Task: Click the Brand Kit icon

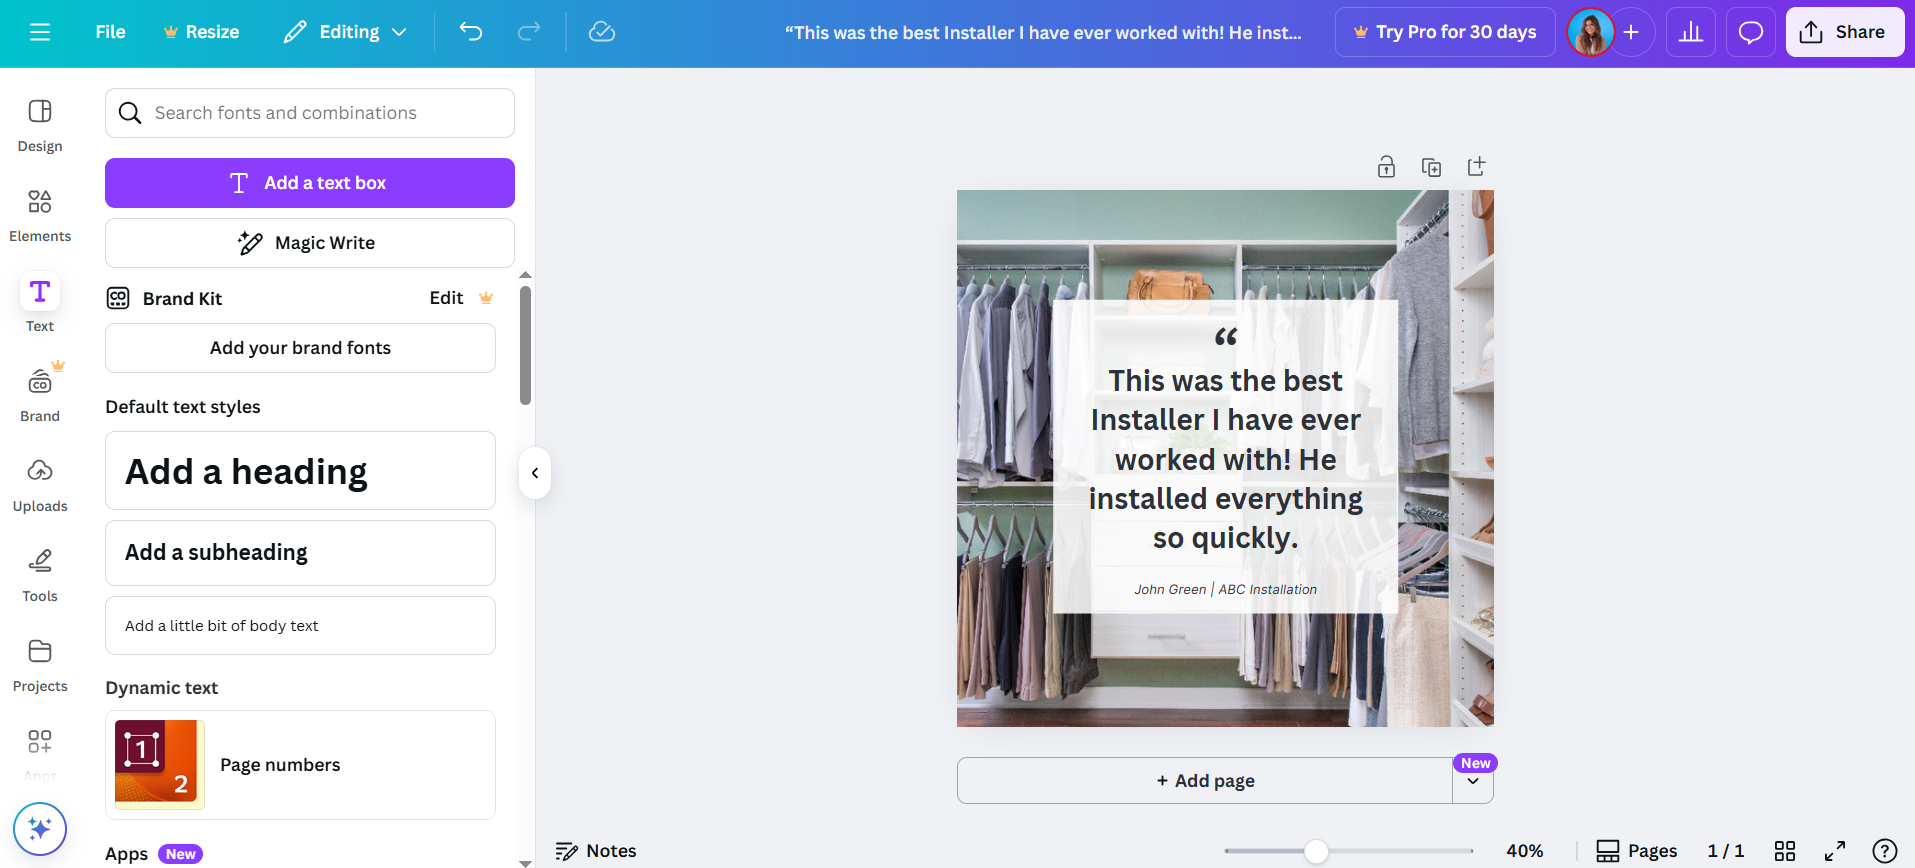Action: point(118,298)
